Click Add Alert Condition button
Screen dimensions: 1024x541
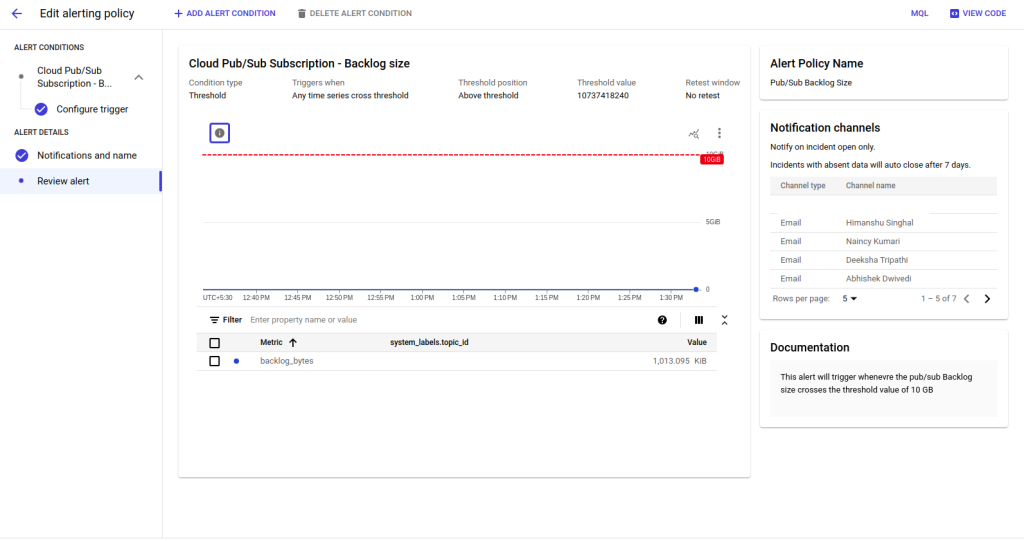point(225,13)
